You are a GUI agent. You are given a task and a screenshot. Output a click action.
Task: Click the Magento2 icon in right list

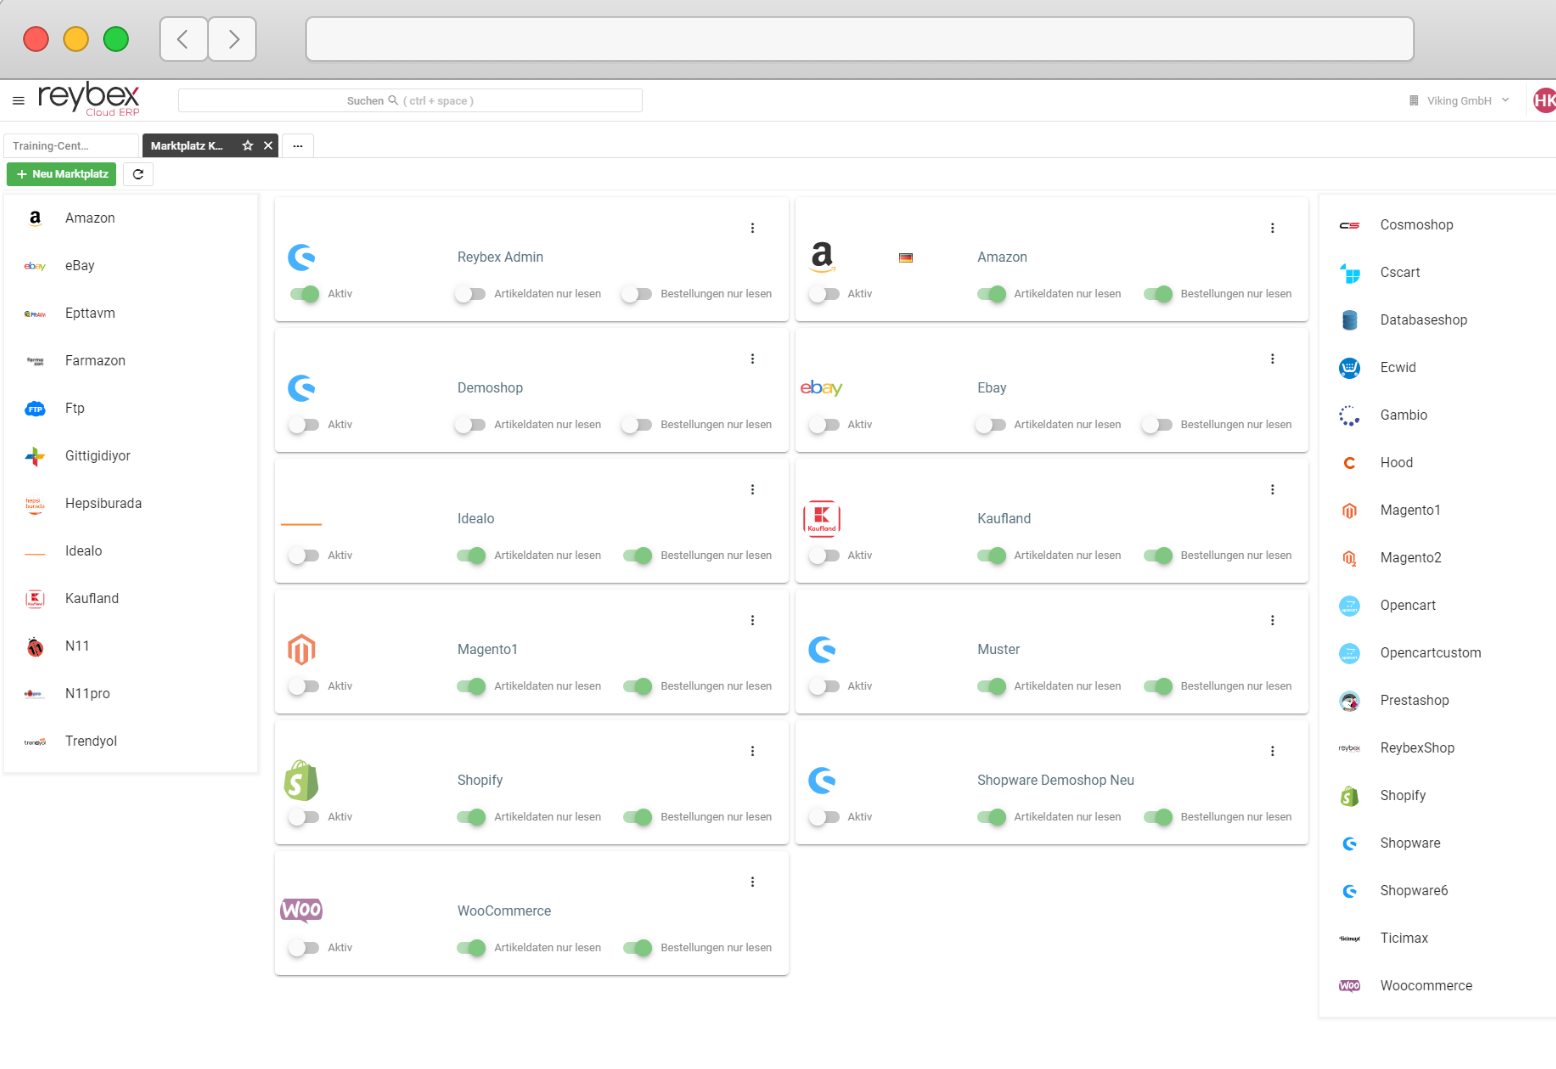click(x=1349, y=558)
